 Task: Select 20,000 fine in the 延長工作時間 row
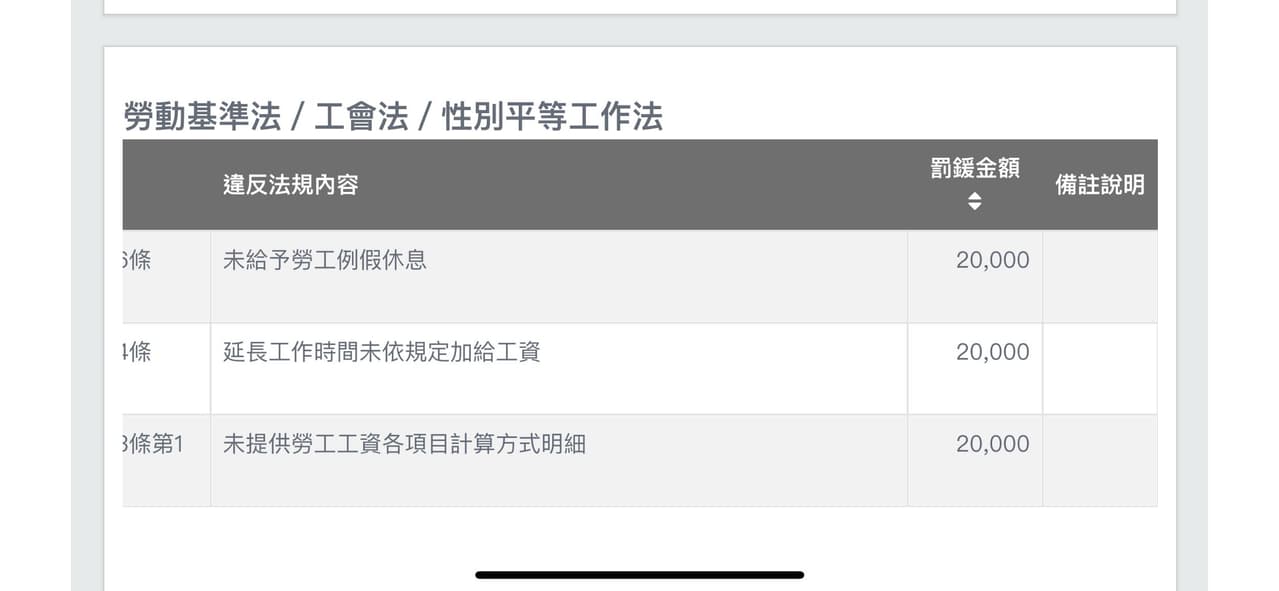[x=992, y=352]
